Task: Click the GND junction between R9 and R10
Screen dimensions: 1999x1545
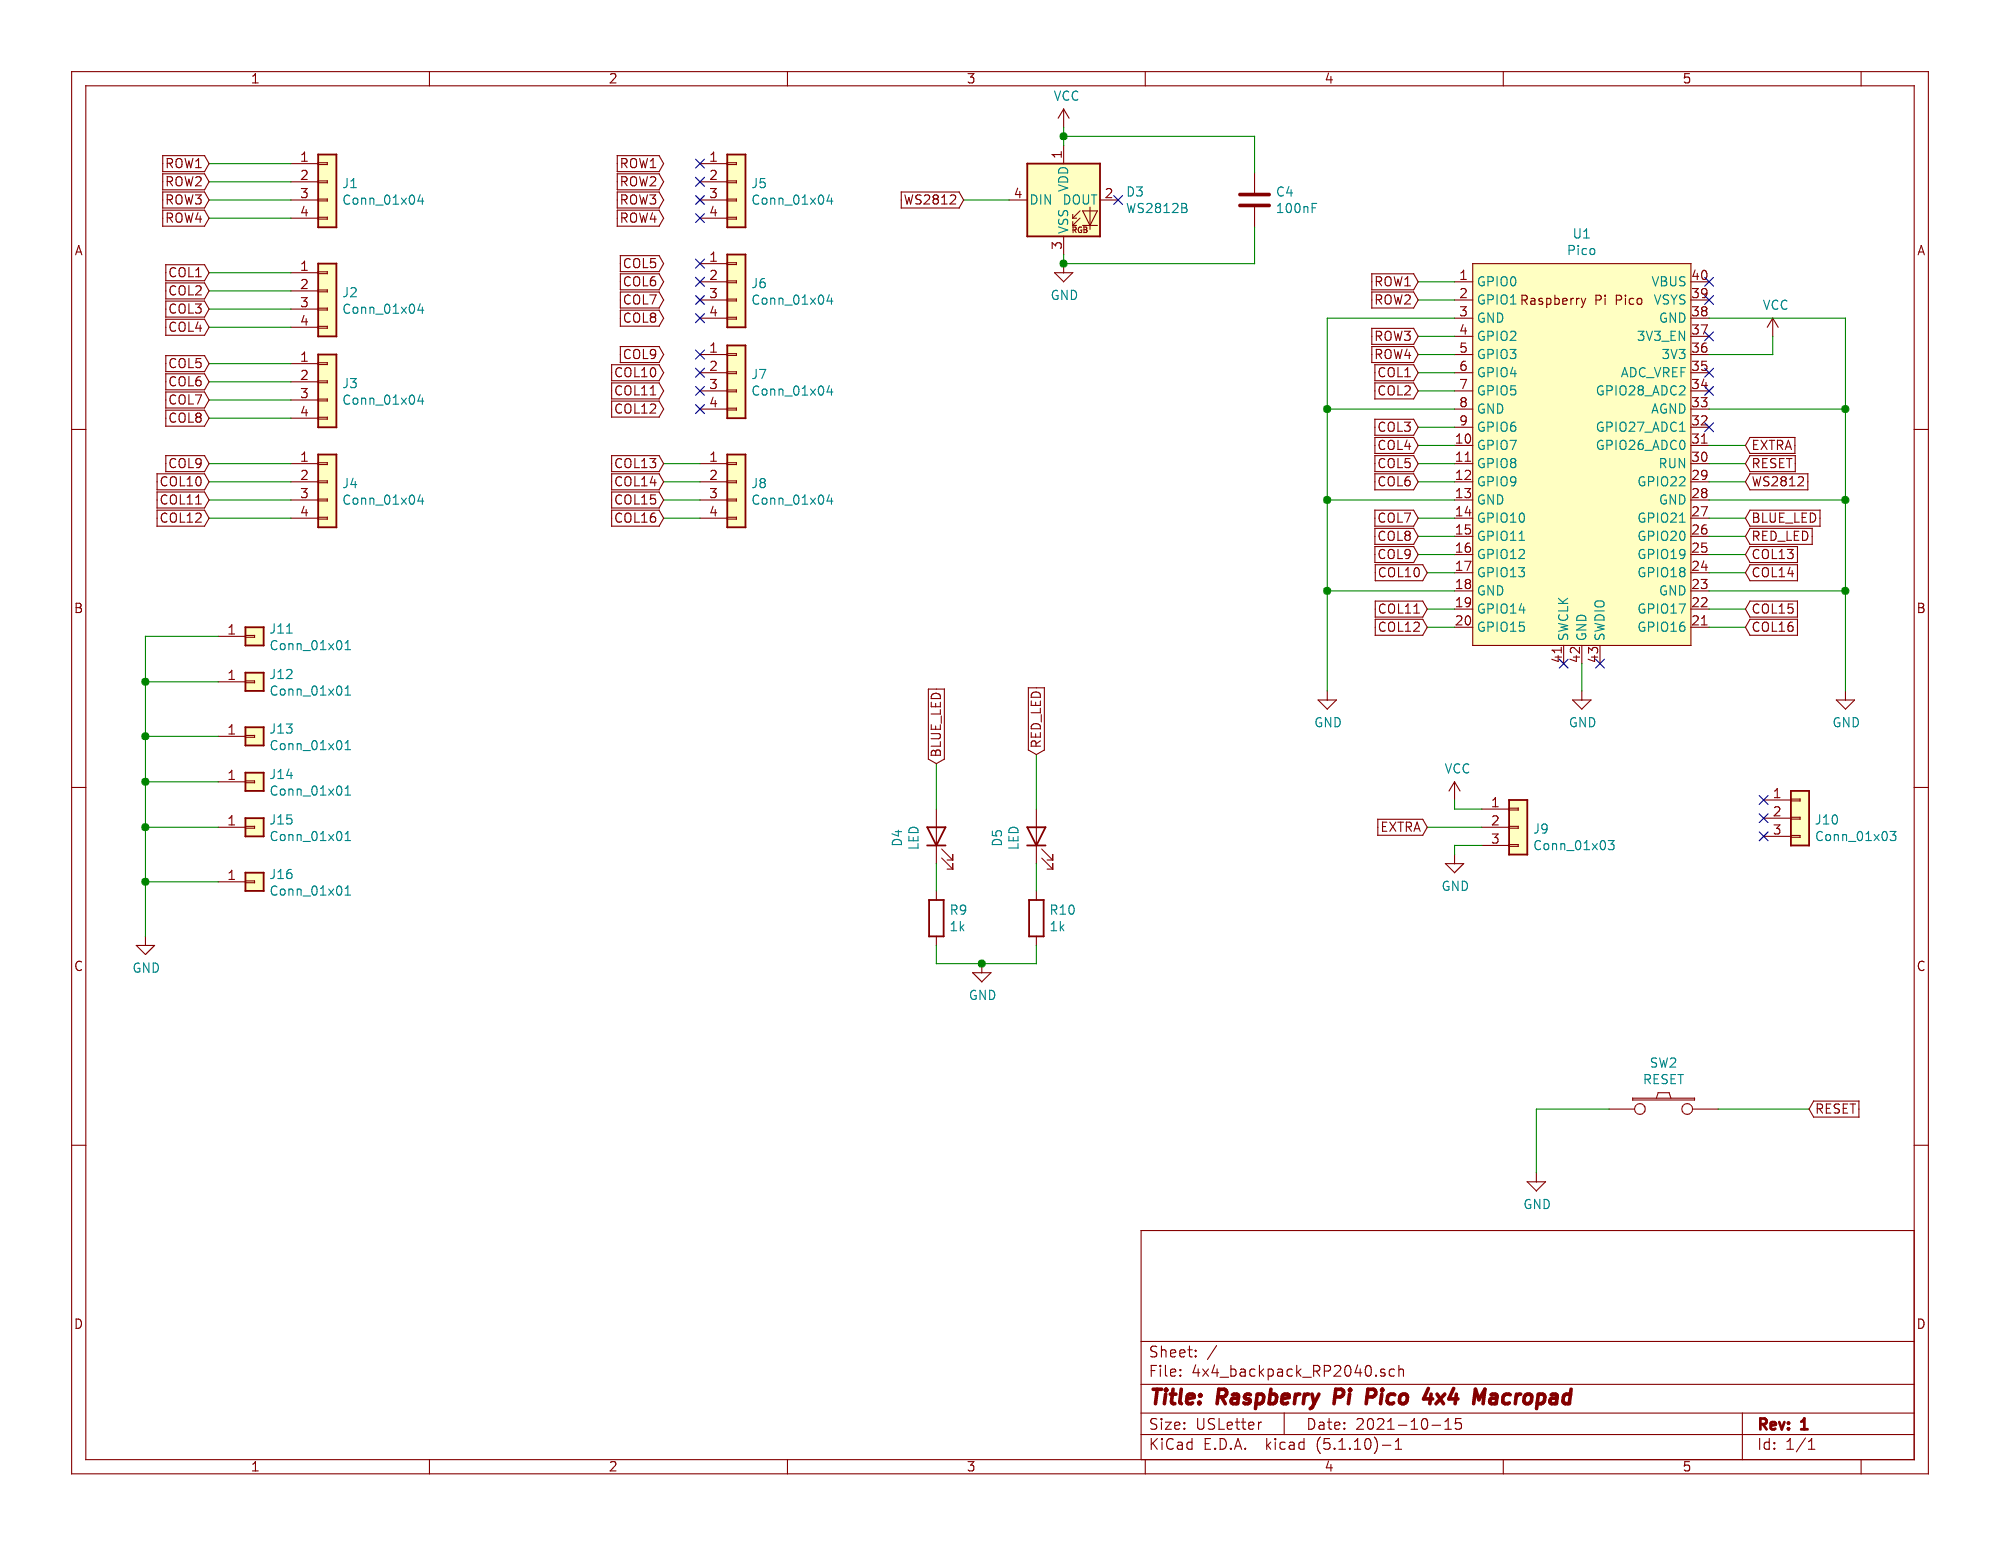Action: (x=982, y=964)
